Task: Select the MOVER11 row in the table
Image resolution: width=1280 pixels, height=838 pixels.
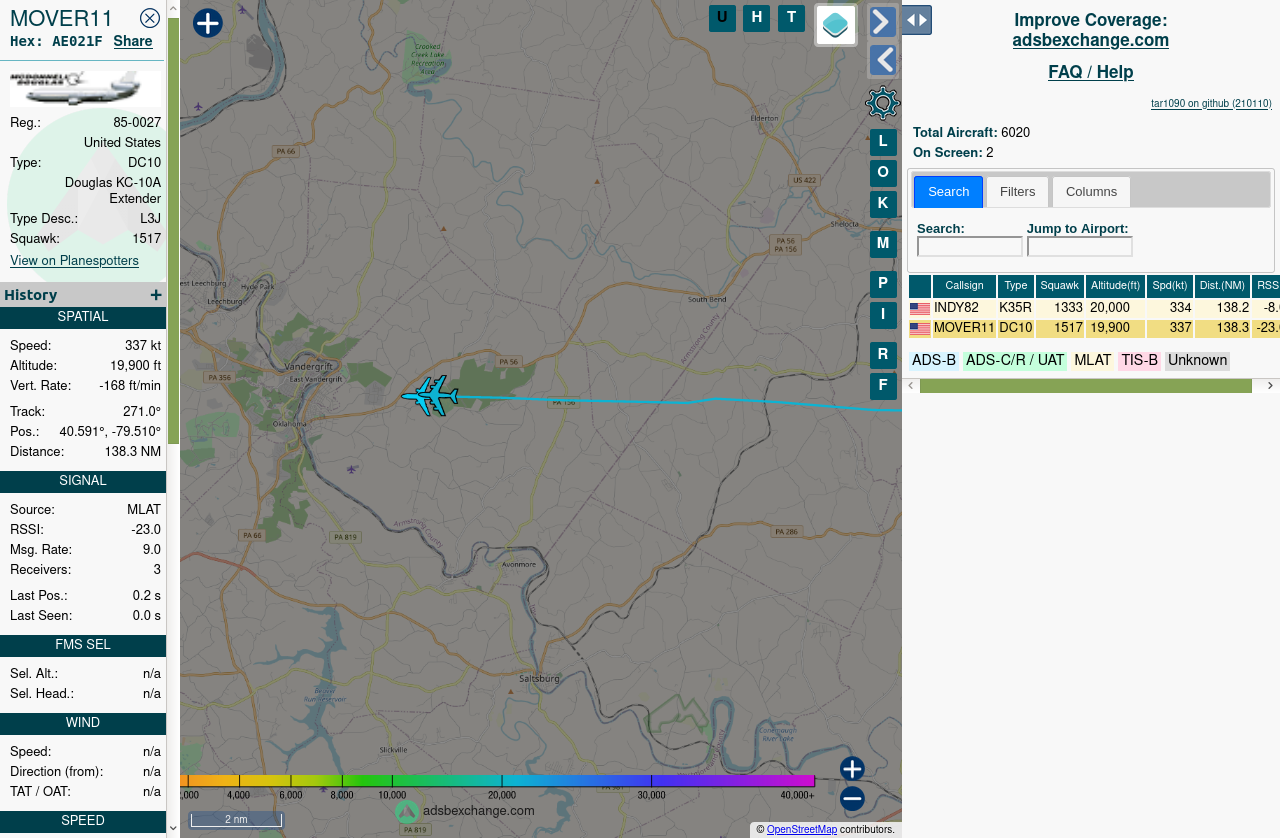Action: [1094, 329]
